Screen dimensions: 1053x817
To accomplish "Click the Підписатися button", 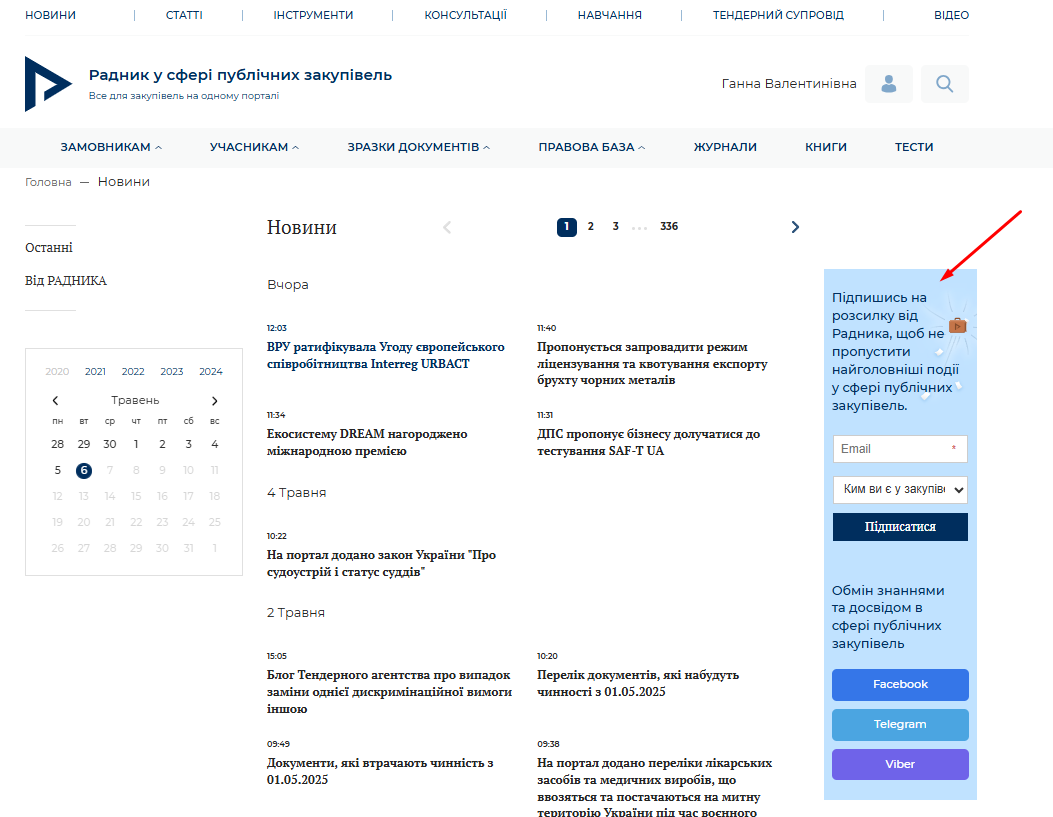I will [x=900, y=527].
